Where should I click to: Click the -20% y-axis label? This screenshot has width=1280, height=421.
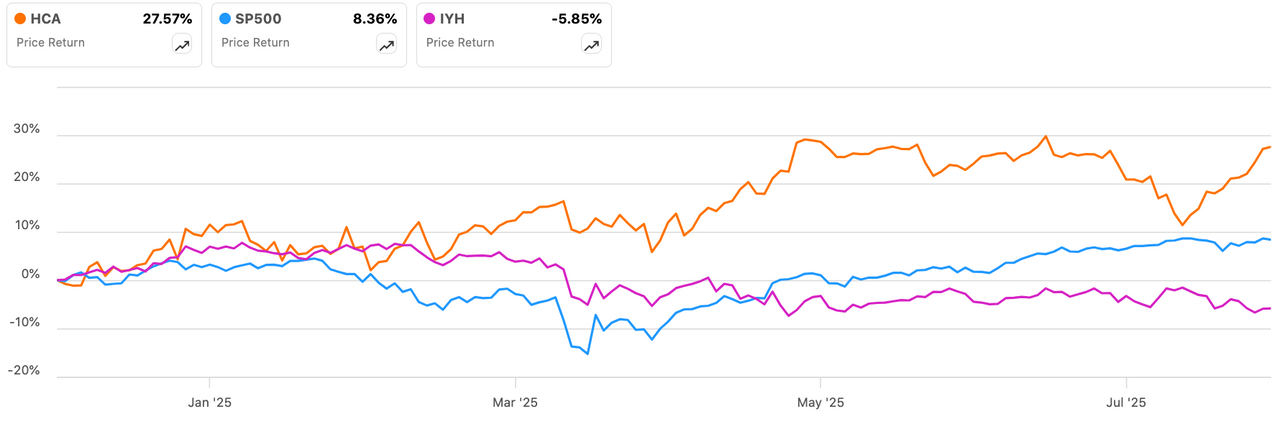click(24, 370)
